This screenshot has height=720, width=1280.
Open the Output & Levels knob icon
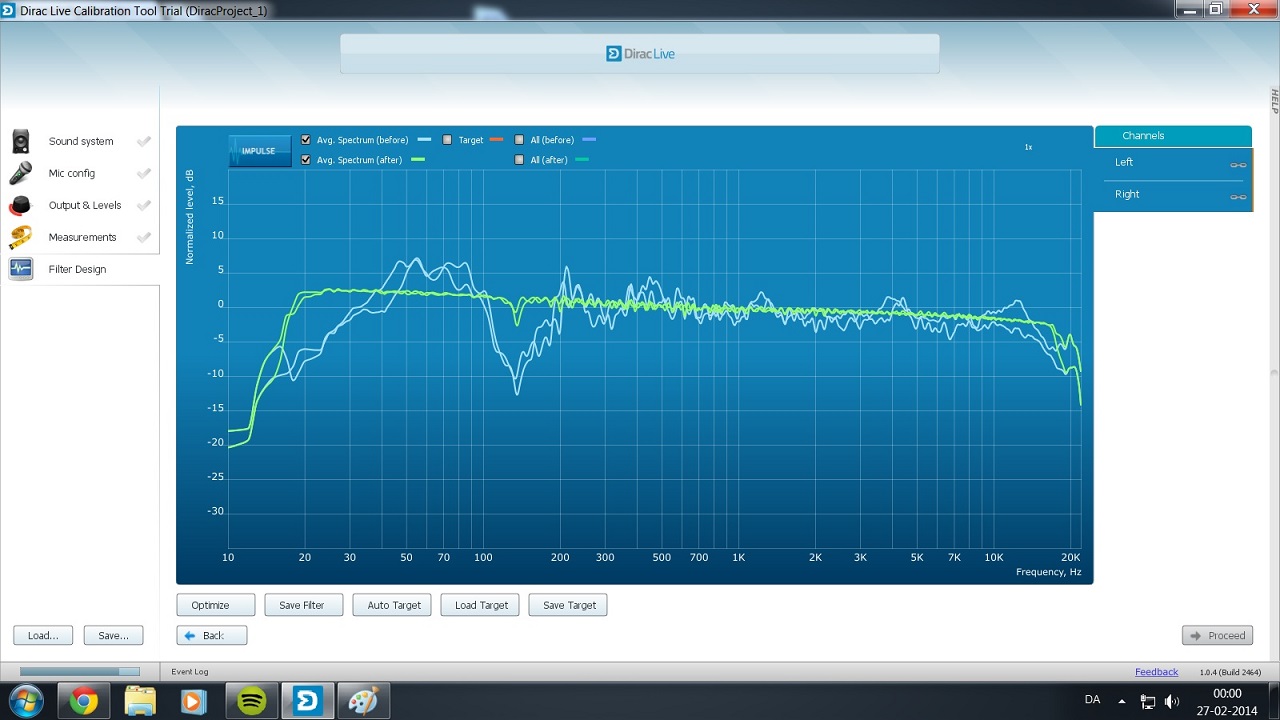click(x=21, y=205)
